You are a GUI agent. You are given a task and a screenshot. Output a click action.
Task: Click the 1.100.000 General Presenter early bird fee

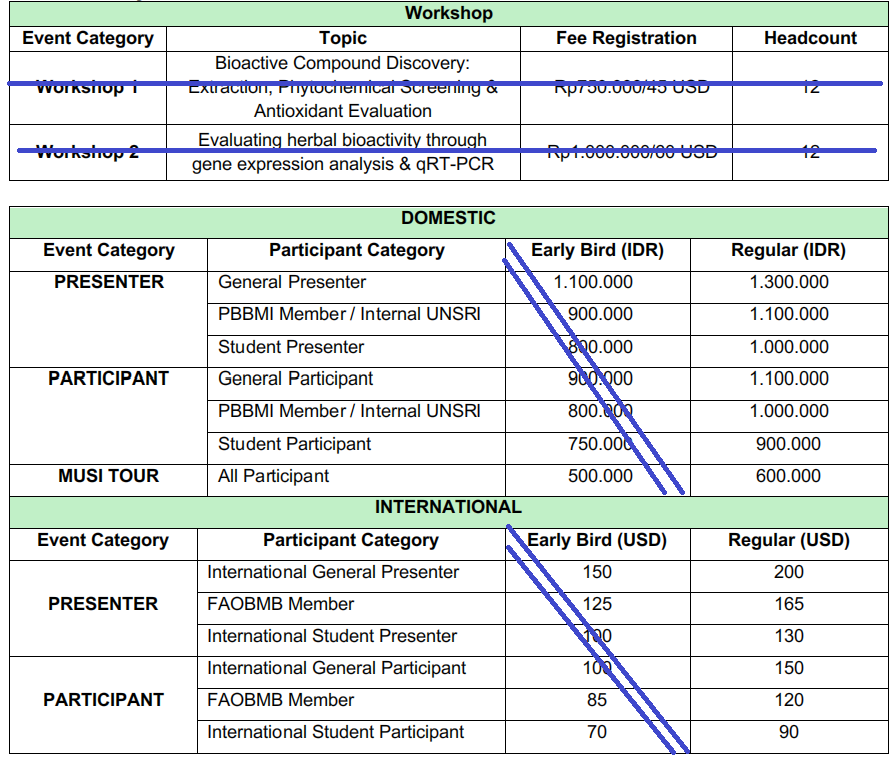[x=594, y=282]
